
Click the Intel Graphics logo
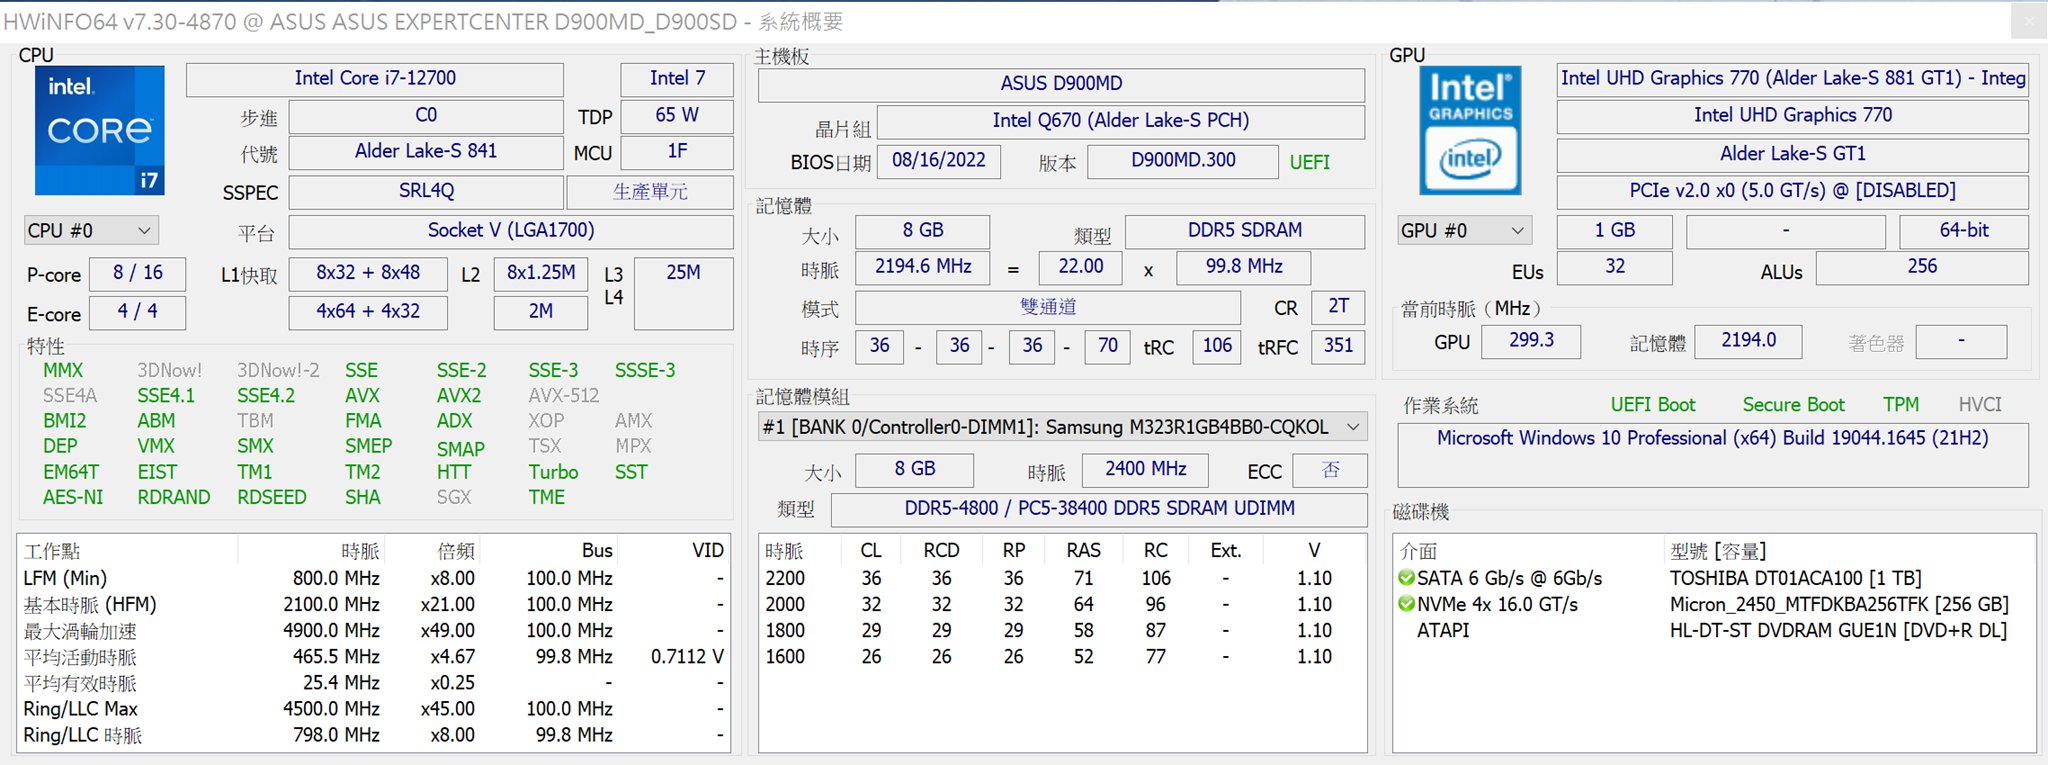click(1470, 131)
